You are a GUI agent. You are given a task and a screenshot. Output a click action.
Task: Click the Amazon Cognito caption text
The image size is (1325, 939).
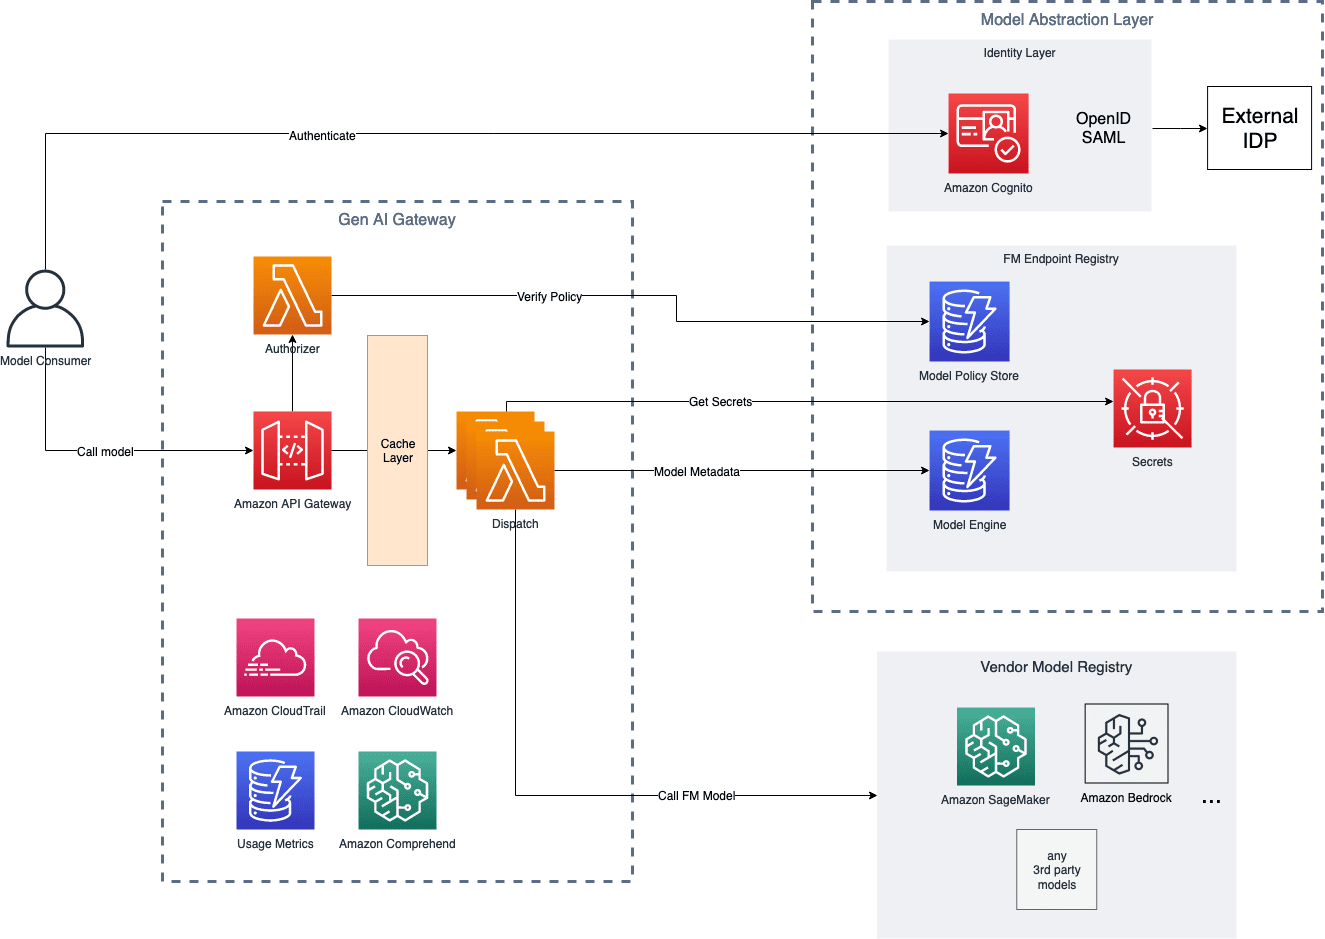[x=988, y=188]
